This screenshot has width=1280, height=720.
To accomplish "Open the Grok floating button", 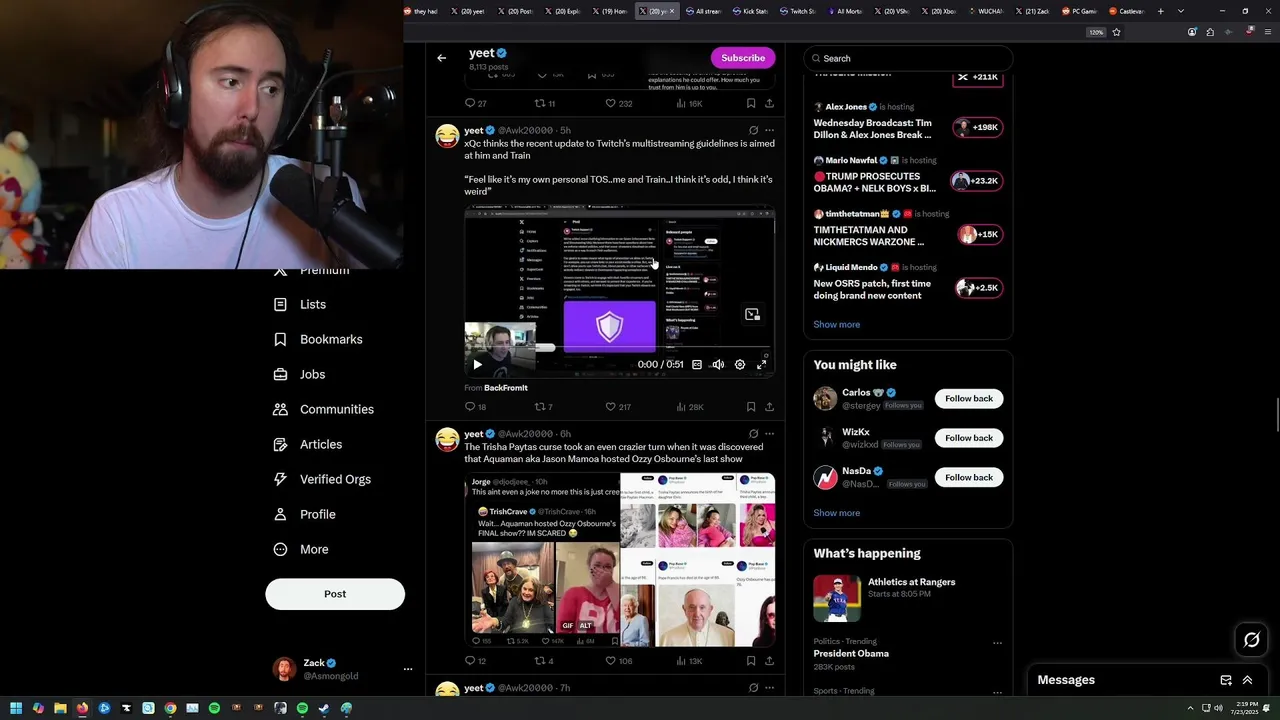I will coord(1251,640).
